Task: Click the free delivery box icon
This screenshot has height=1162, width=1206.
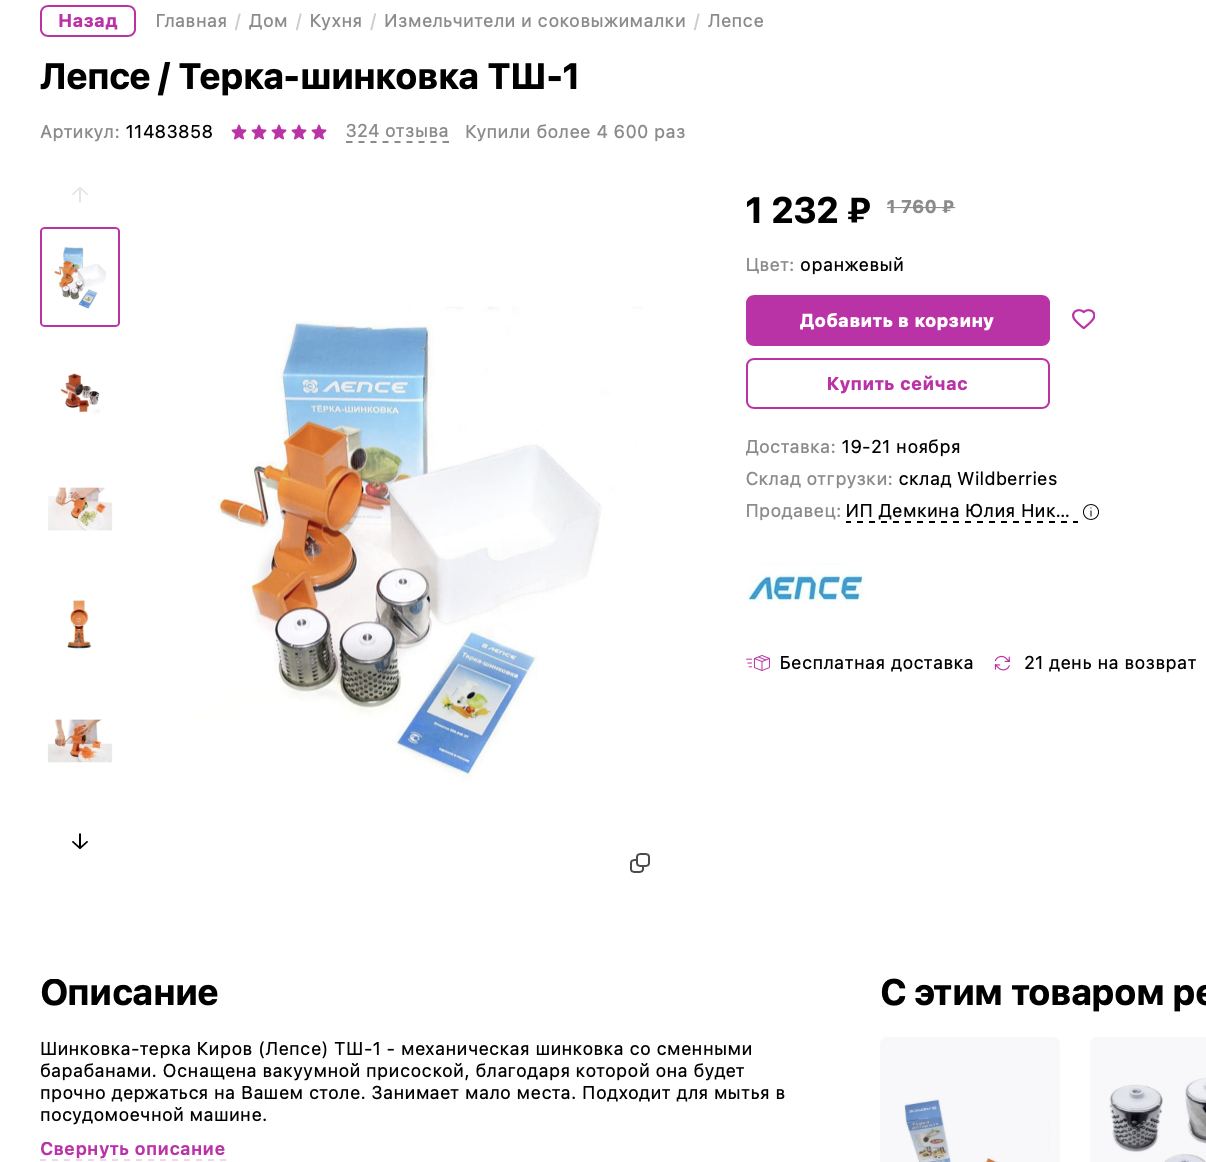Action: click(758, 663)
